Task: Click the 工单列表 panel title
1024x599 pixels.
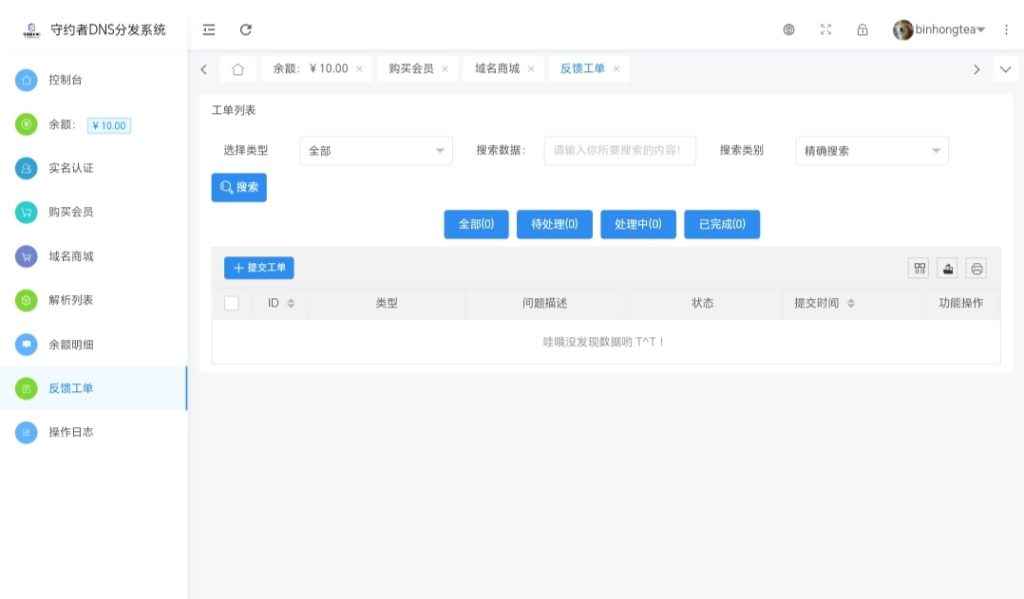Action: [234, 110]
